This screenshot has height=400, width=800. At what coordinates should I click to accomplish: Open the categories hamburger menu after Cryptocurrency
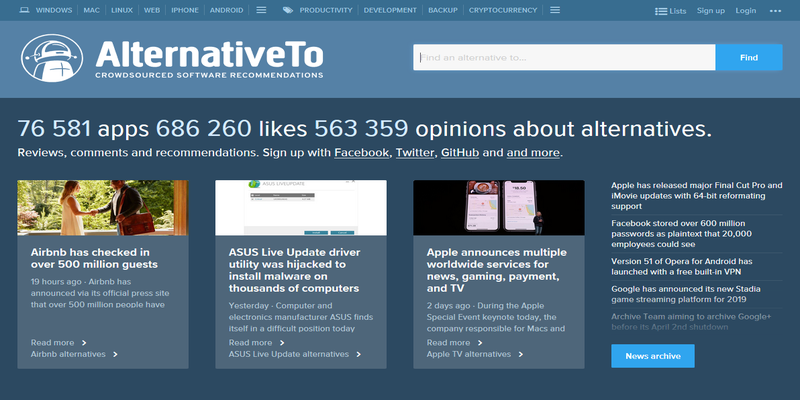point(555,10)
